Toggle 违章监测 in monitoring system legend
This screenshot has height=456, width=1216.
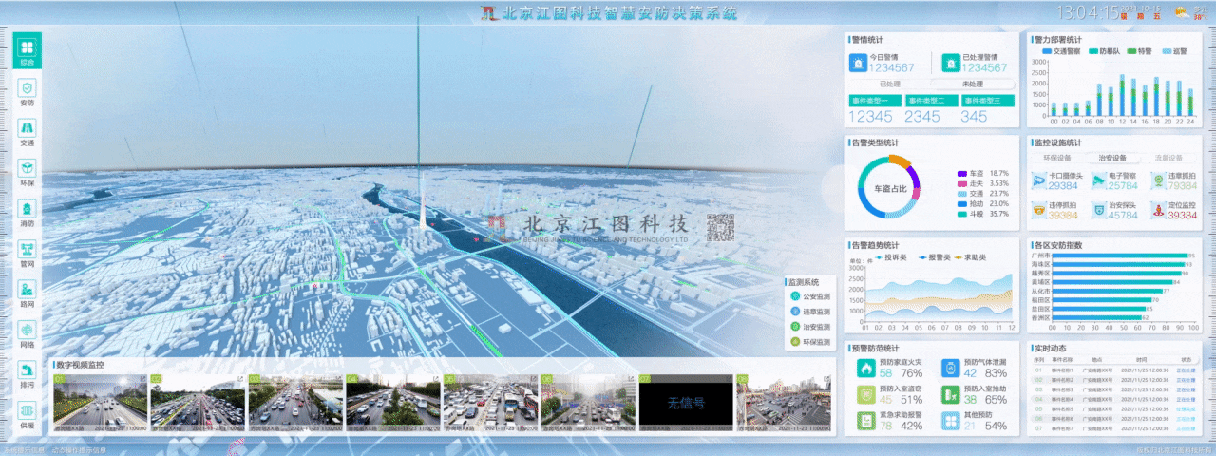coord(810,311)
